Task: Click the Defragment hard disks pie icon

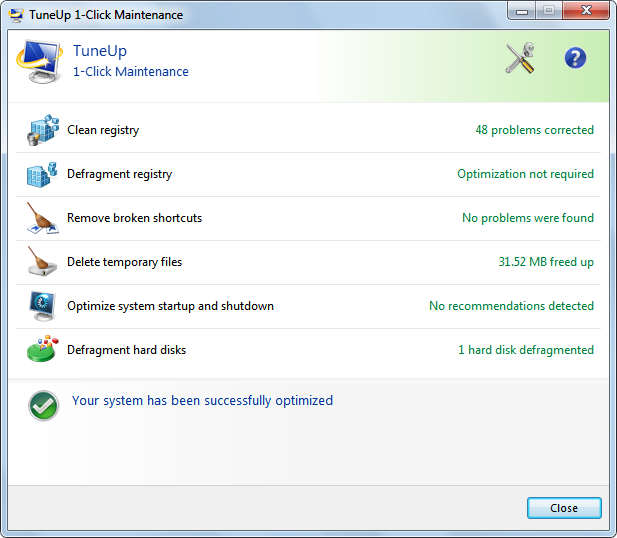Action: 42,349
